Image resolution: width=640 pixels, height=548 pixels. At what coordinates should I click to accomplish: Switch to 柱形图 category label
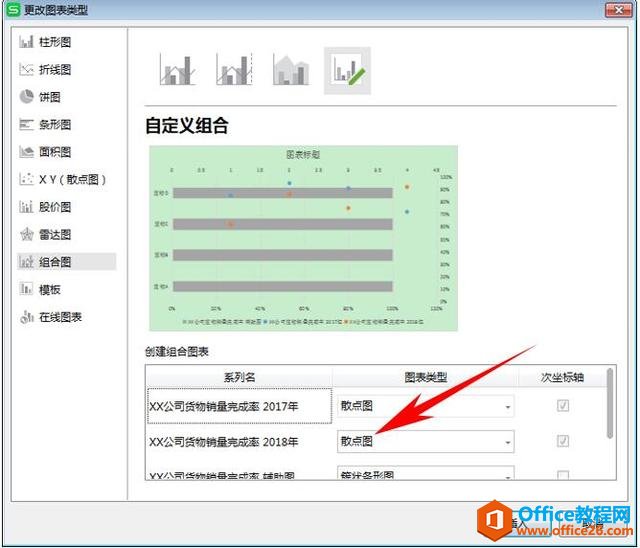[x=55, y=42]
